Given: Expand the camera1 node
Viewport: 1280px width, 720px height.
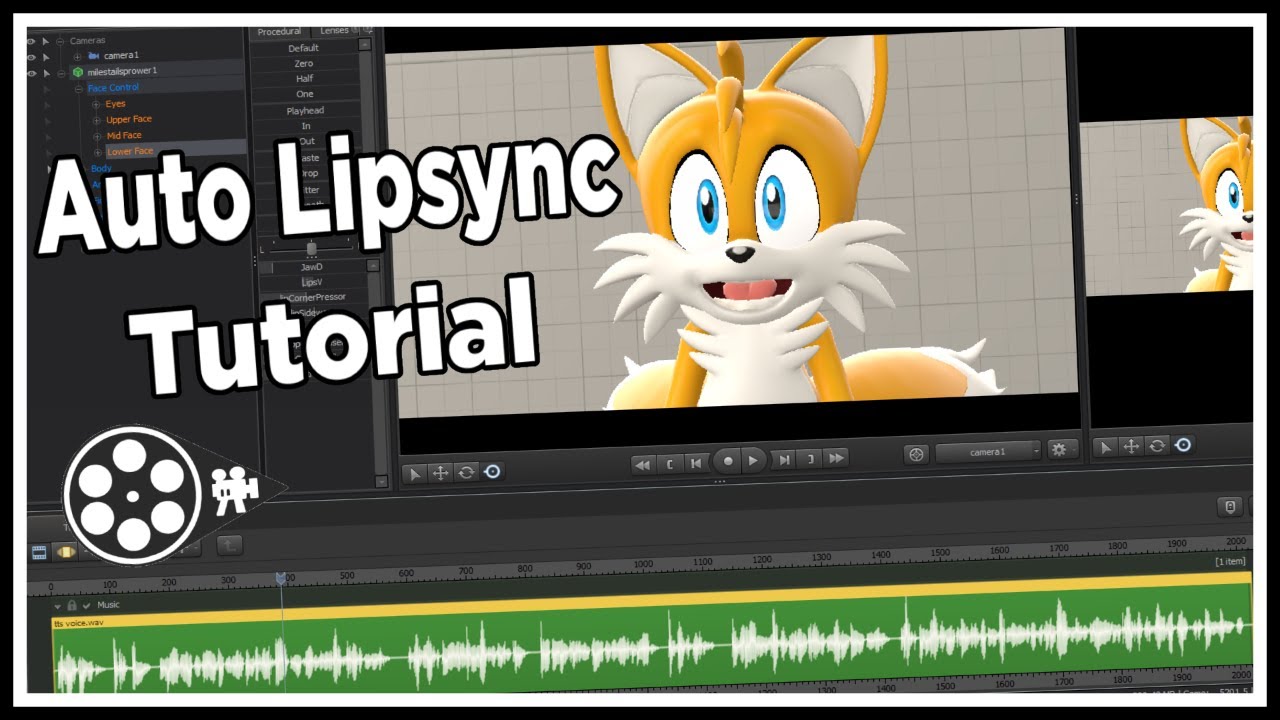Looking at the screenshot, I should [x=78, y=56].
